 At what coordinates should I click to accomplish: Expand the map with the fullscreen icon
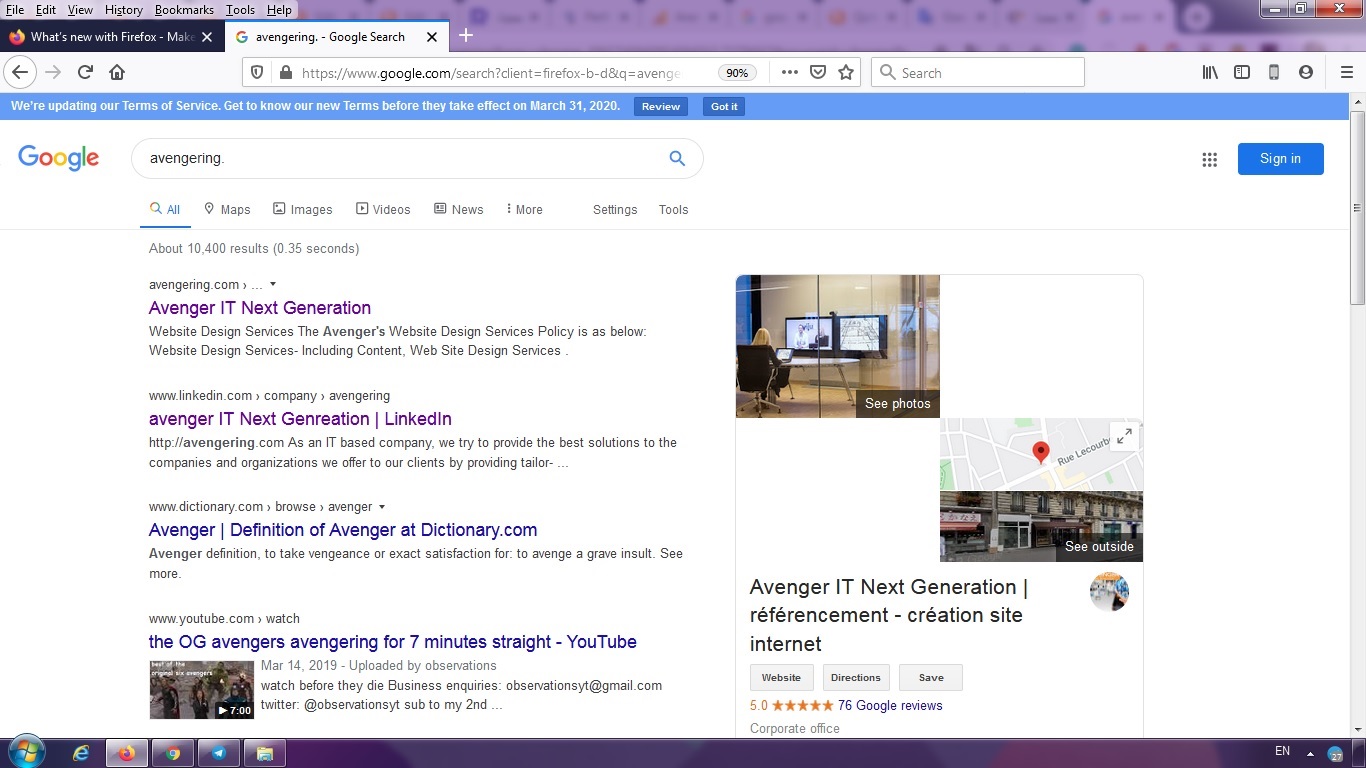(1124, 436)
